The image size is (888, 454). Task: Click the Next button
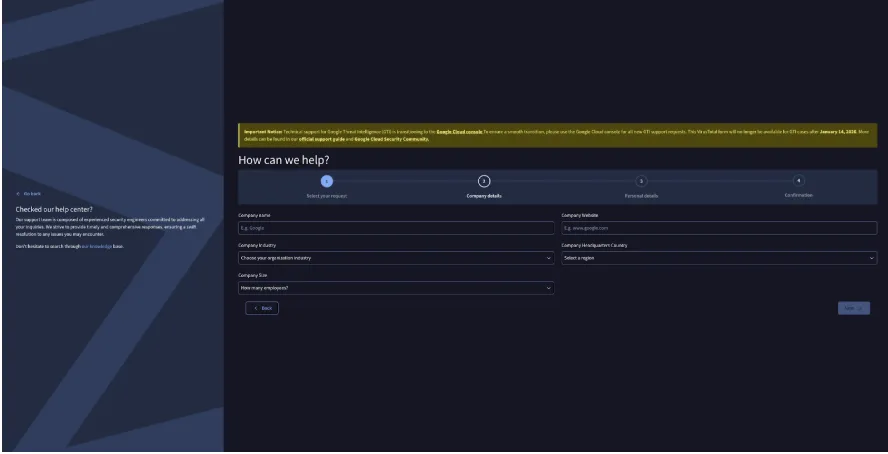[x=853, y=308]
